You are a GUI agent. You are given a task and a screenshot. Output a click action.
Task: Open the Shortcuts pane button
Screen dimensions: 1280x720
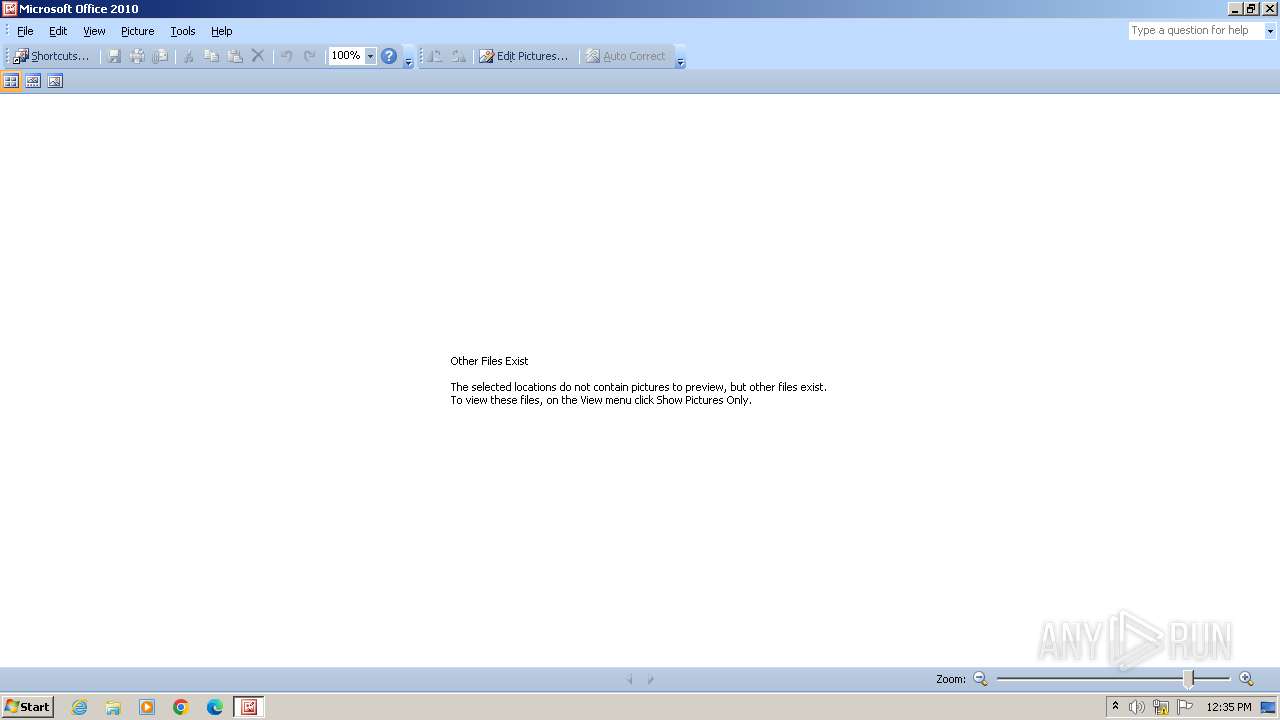[x=51, y=56]
